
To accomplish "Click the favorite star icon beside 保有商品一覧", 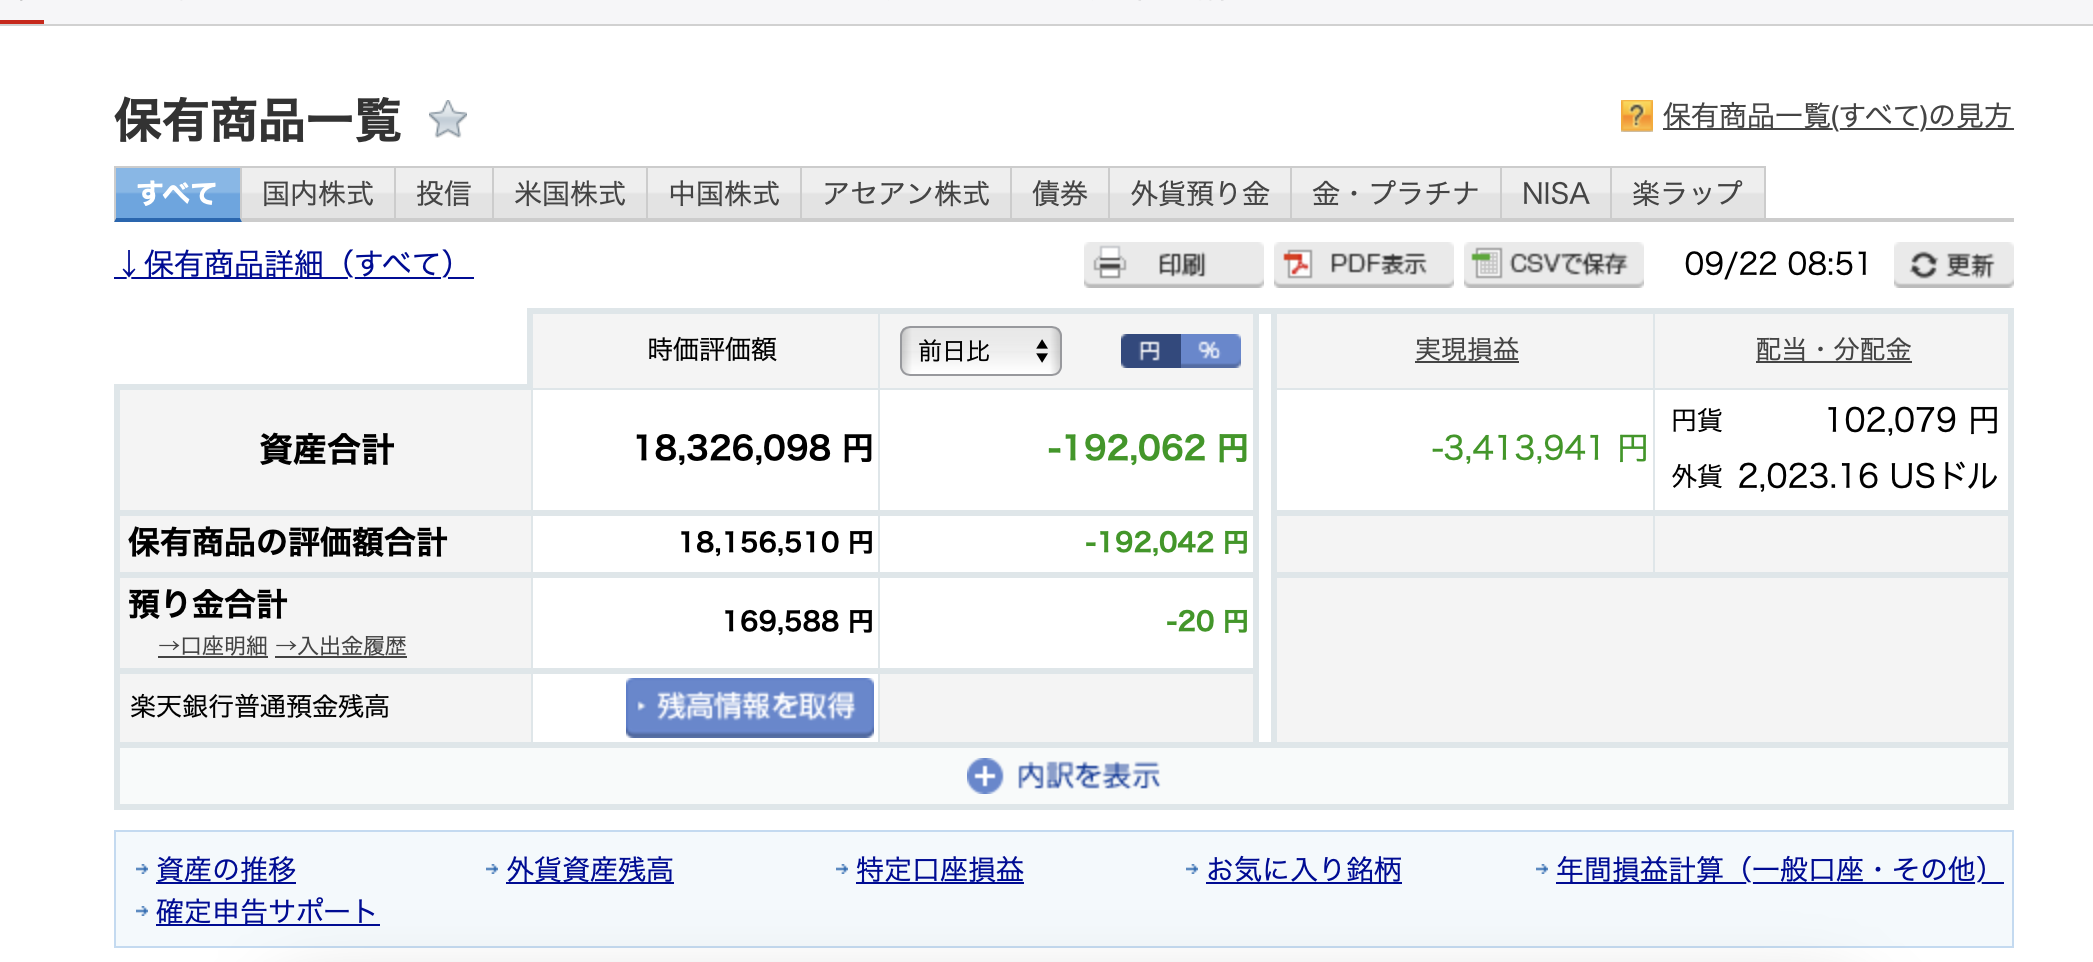I will 447,120.
